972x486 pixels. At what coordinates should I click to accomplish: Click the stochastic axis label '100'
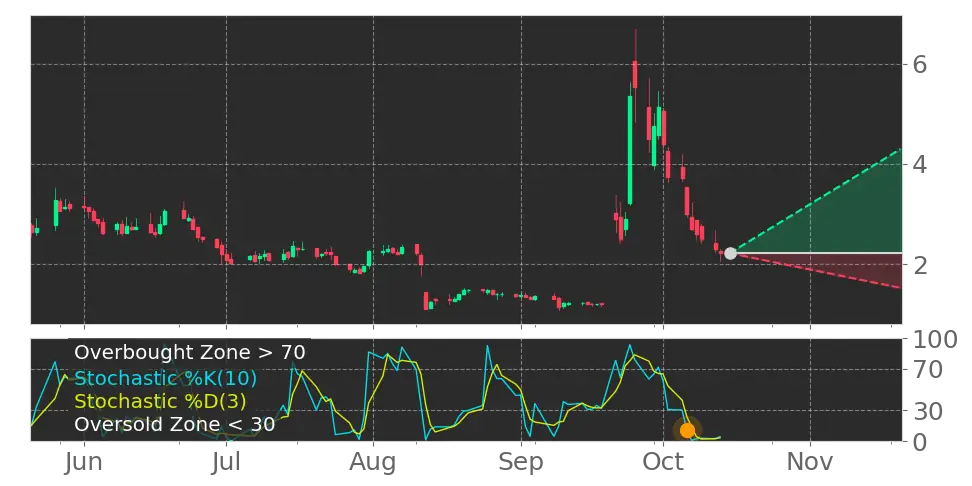point(935,340)
